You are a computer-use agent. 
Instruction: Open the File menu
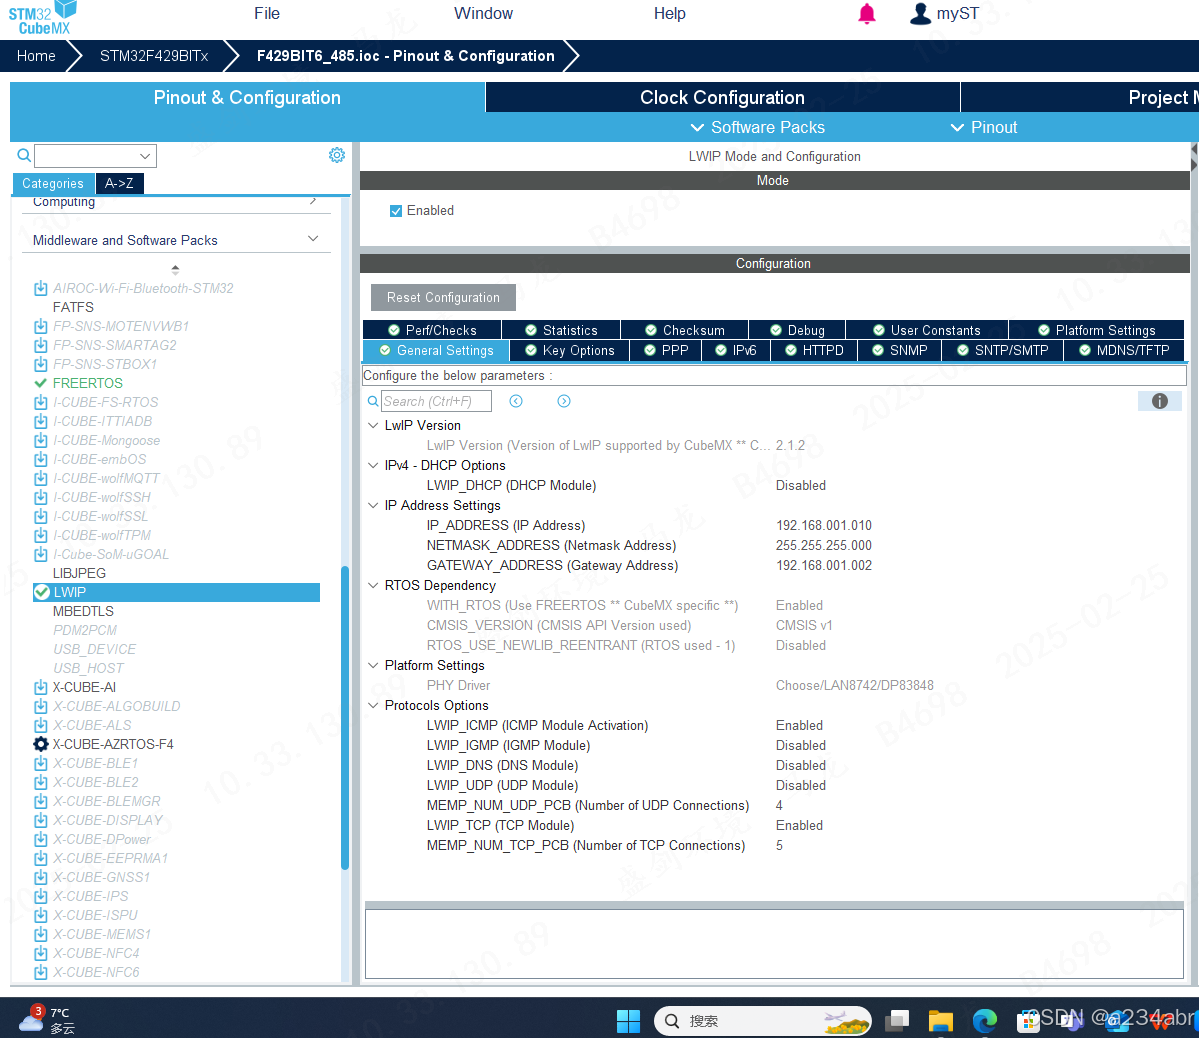(x=267, y=14)
